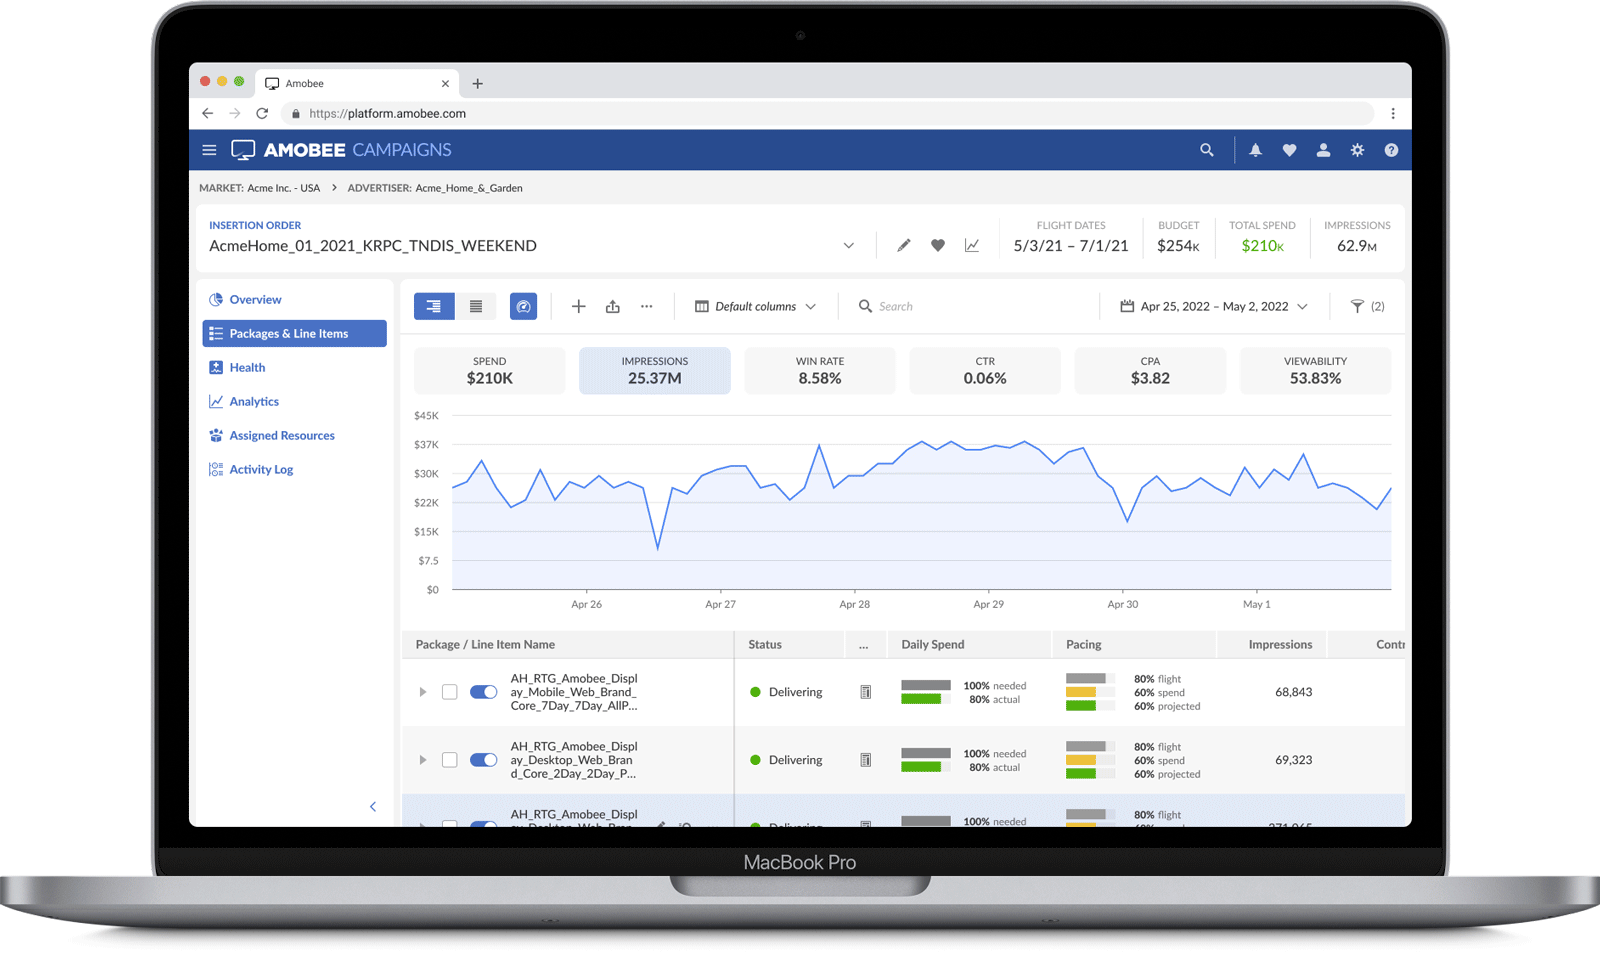Click pacing bars for Desktop_Web_Bran row
Screen dimensions: 1600x953
tap(1090, 760)
